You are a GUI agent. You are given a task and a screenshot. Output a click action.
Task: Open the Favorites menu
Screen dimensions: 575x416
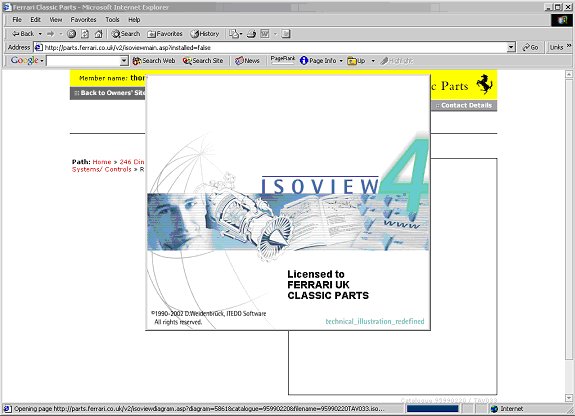tap(83, 20)
